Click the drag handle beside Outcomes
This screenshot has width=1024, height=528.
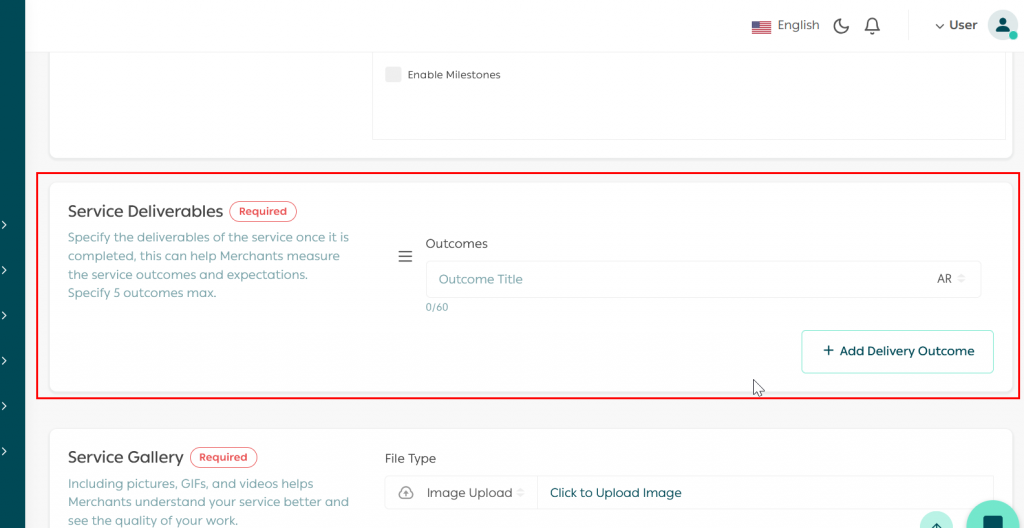pos(405,257)
